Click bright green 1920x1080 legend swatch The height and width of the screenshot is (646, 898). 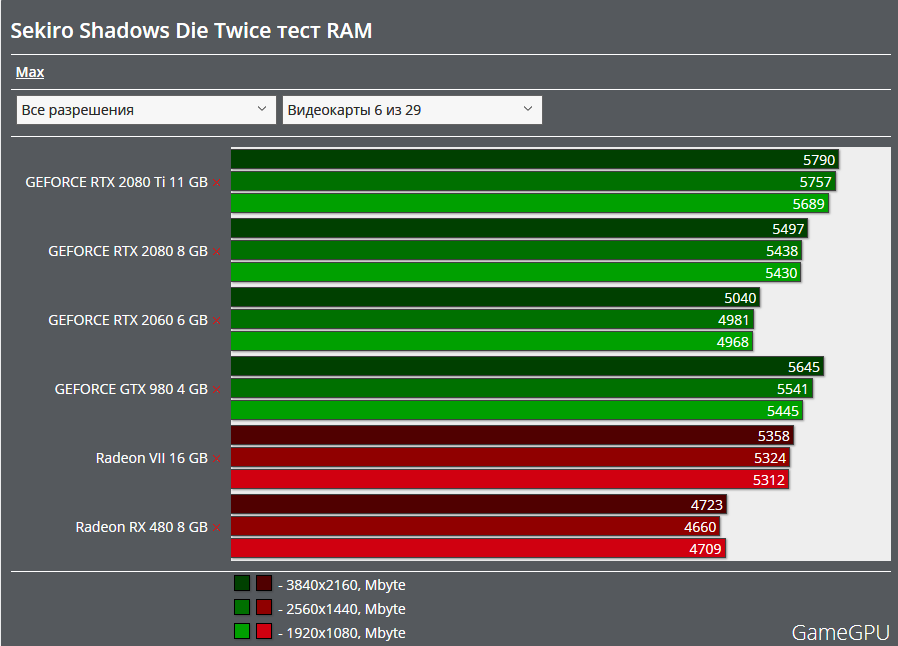pyautogui.click(x=242, y=631)
